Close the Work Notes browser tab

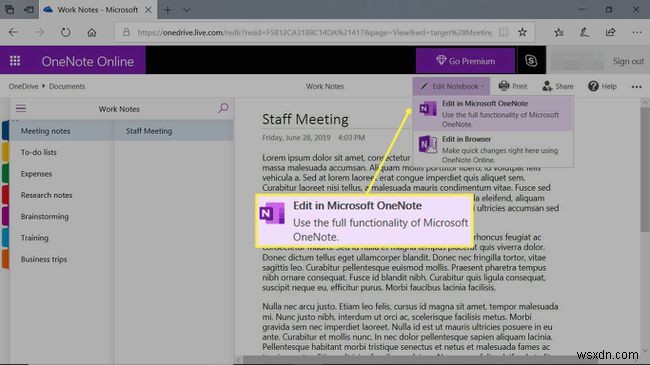(x=148, y=10)
